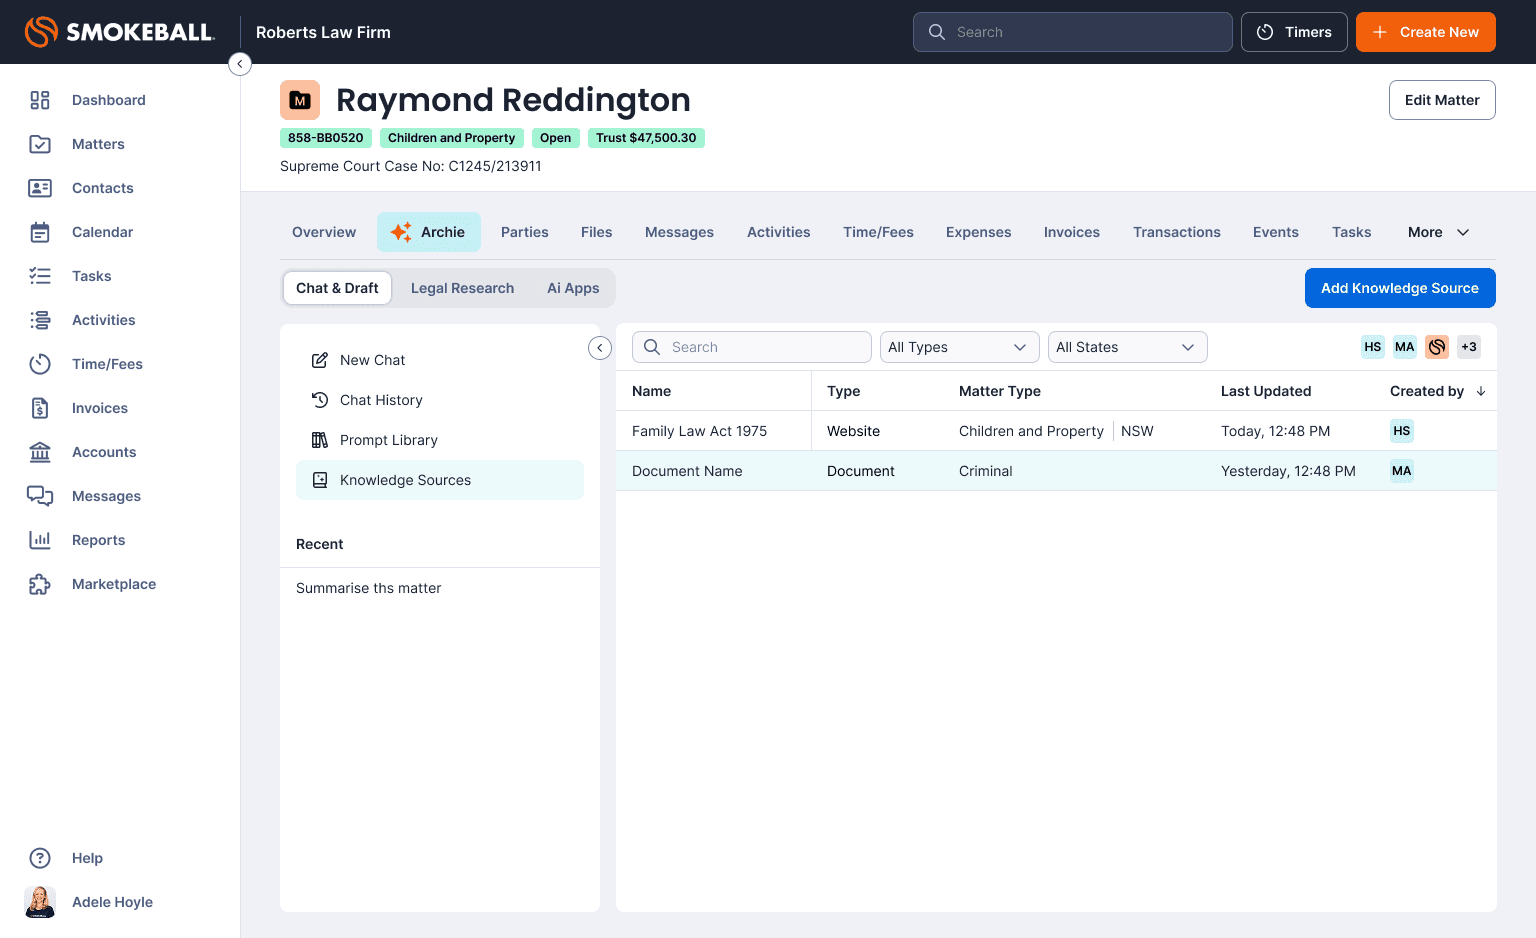Go to Accounts section
The height and width of the screenshot is (938, 1536).
pos(103,452)
